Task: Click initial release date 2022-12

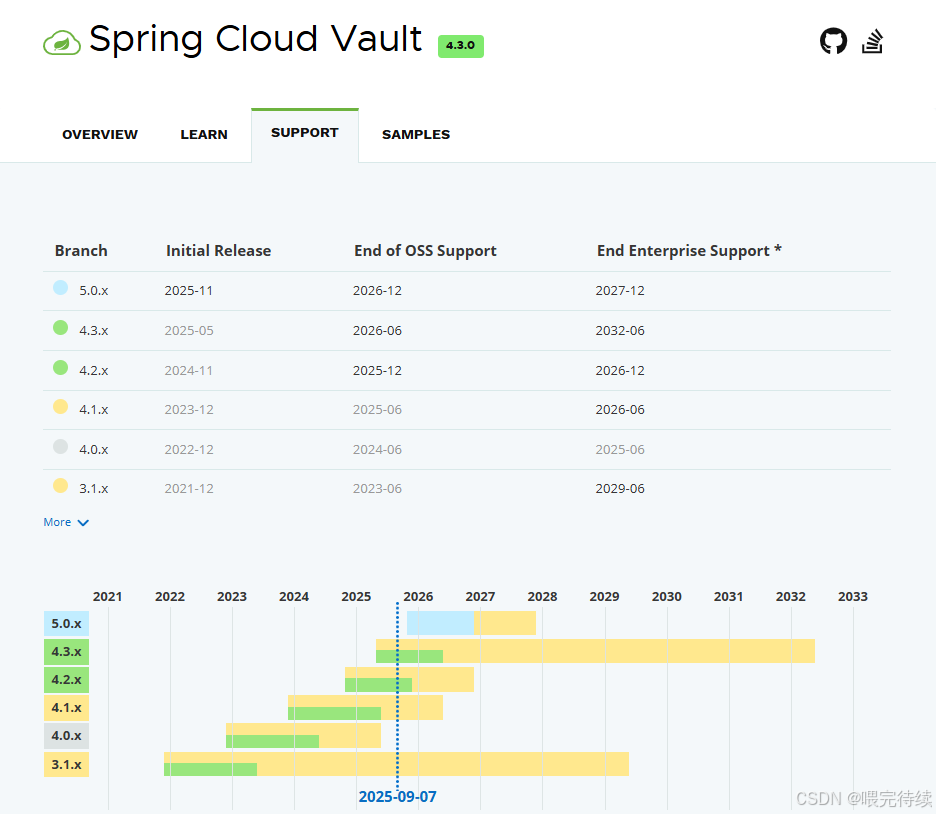Action: coord(189,449)
